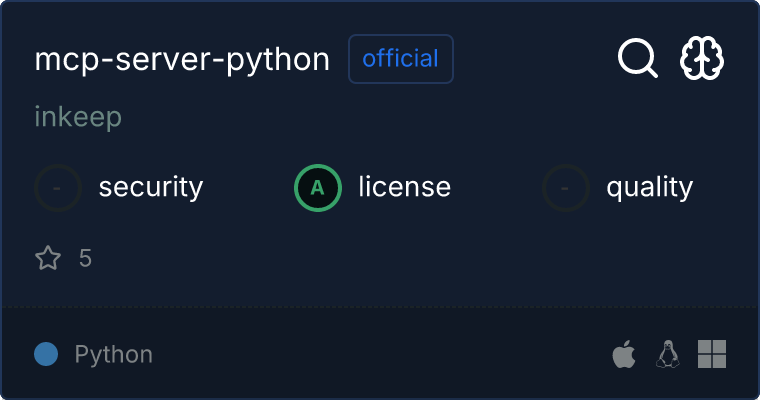
Task: Click the Linux penguin platform icon
Action: pos(667,354)
